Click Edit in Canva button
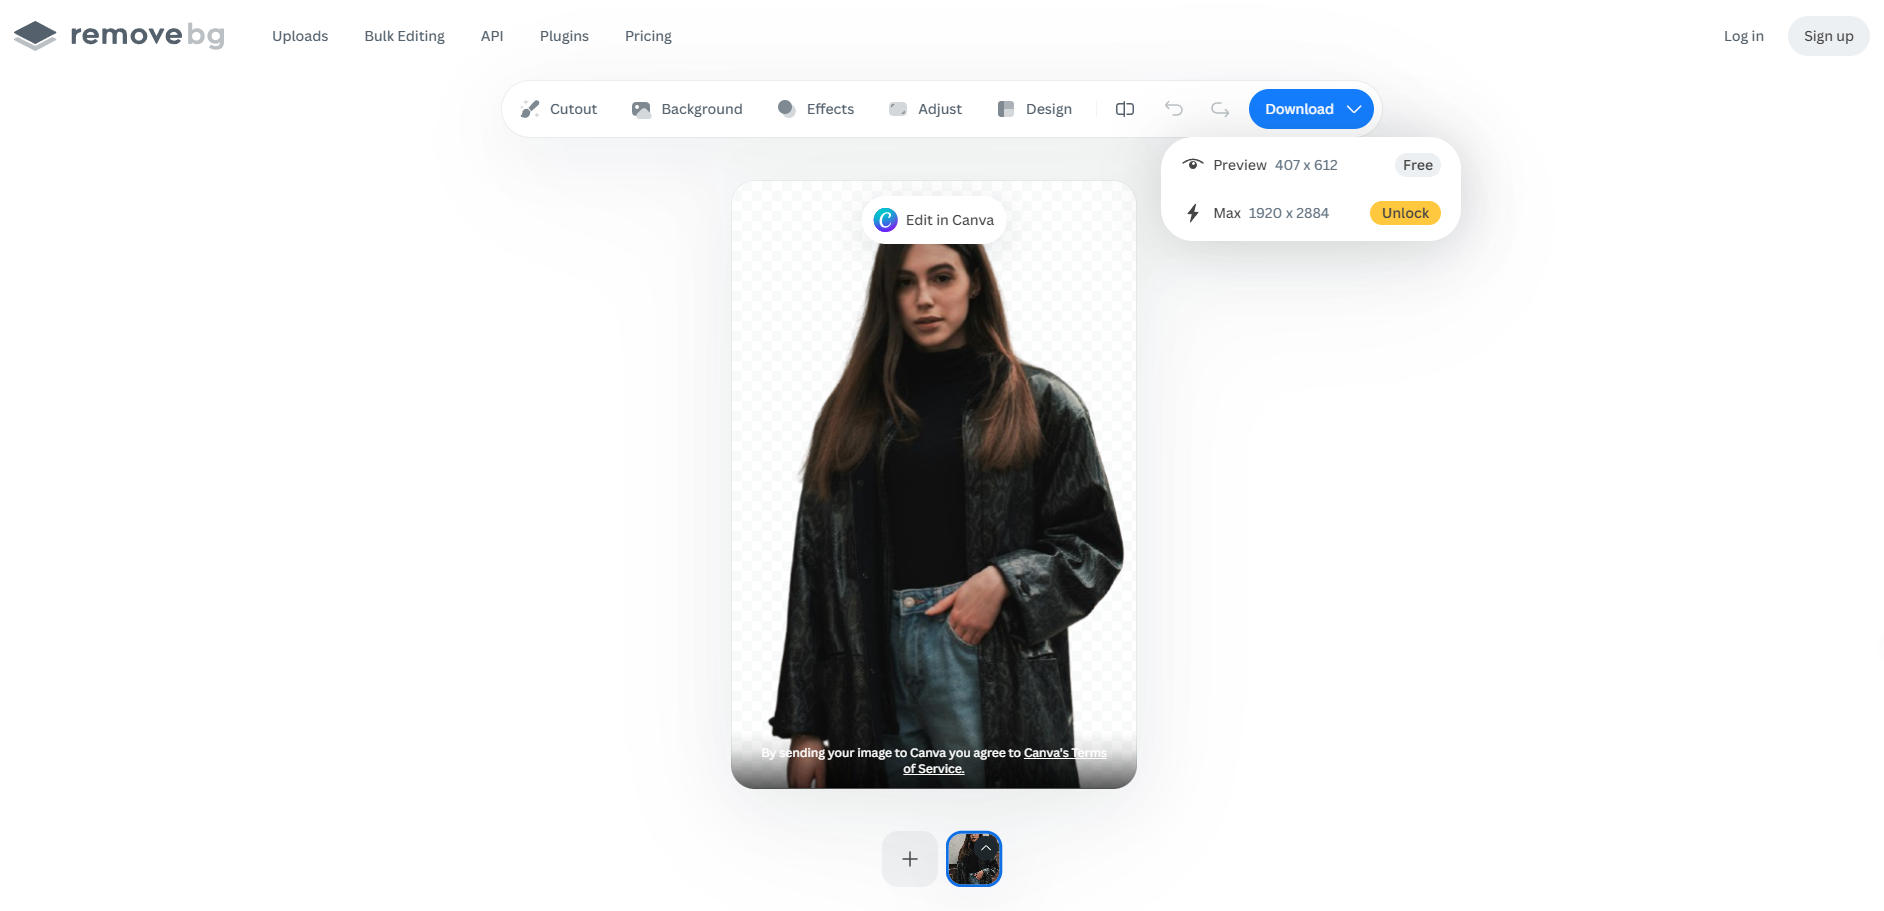This screenshot has height=911, width=1884. (x=934, y=220)
